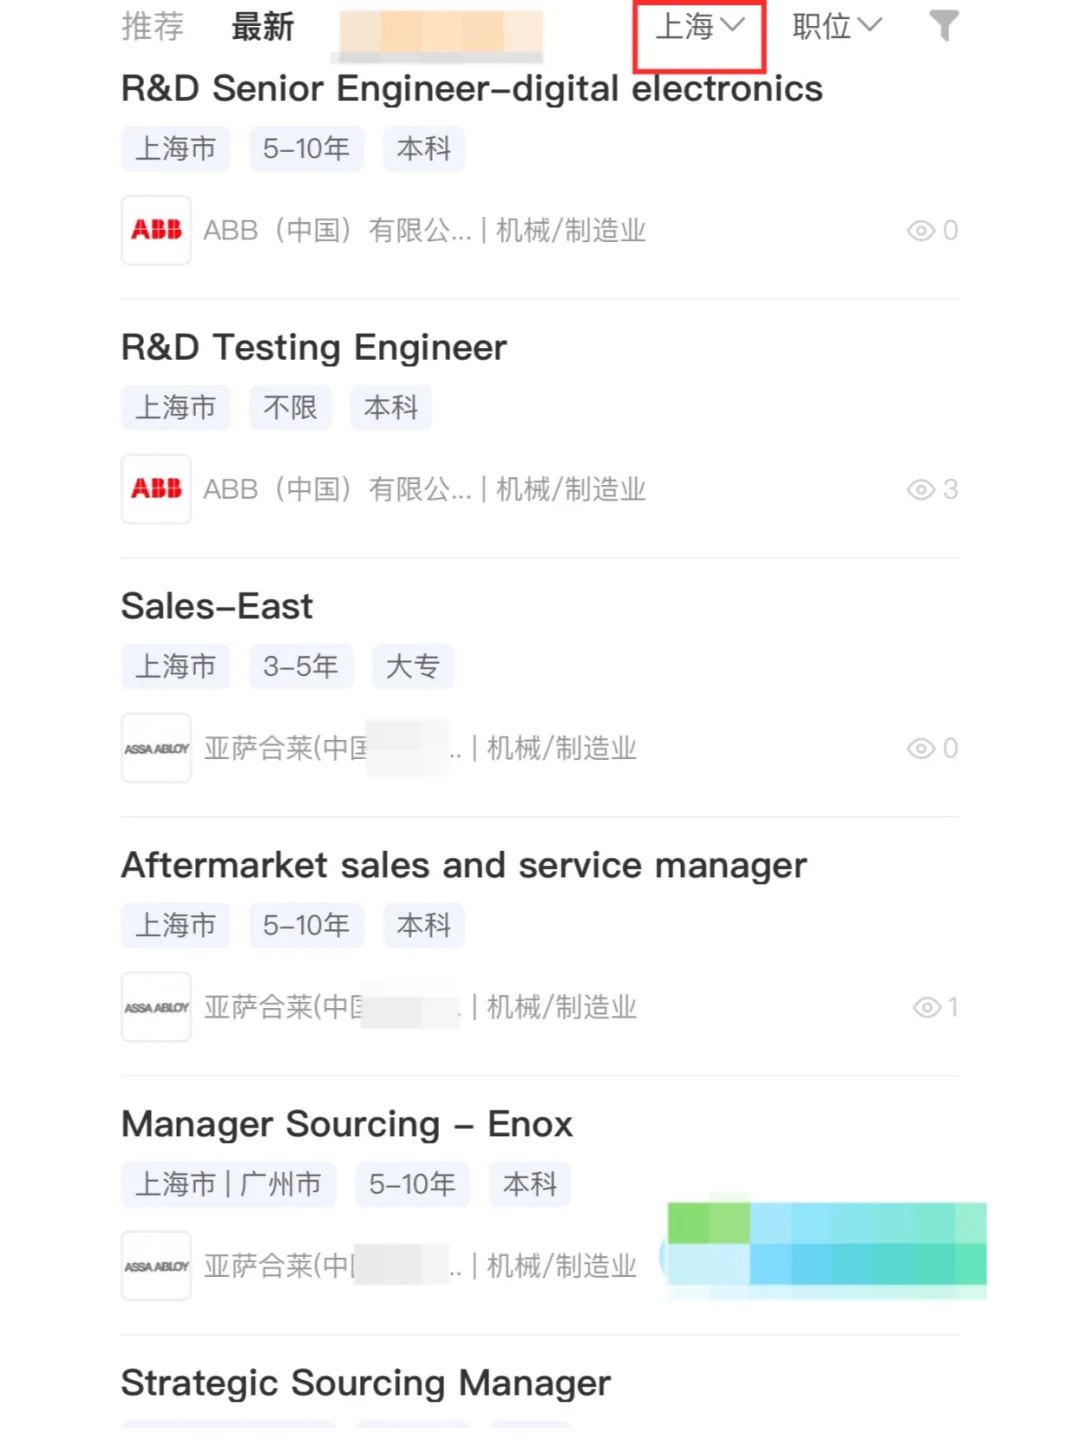Click the 上海市 | 广州市 location tag
This screenshot has height=1440, width=1080.
[228, 1184]
